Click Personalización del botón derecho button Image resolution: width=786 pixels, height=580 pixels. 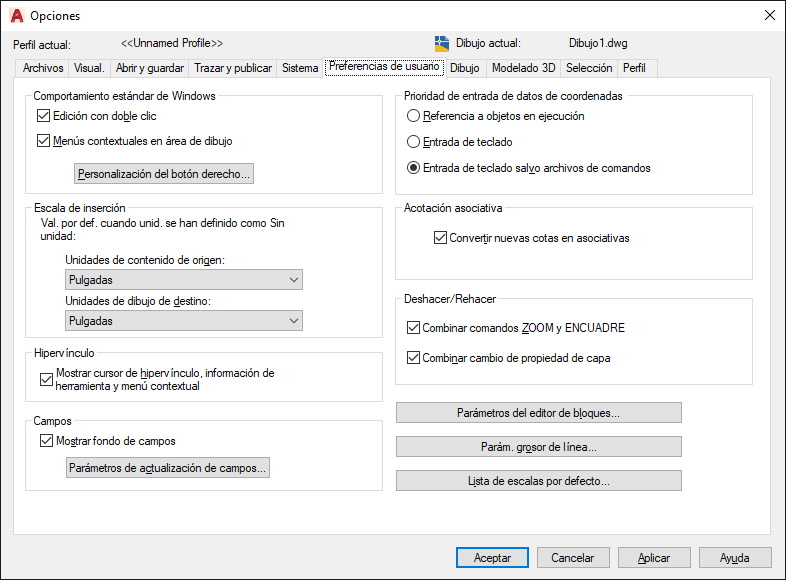tap(165, 174)
